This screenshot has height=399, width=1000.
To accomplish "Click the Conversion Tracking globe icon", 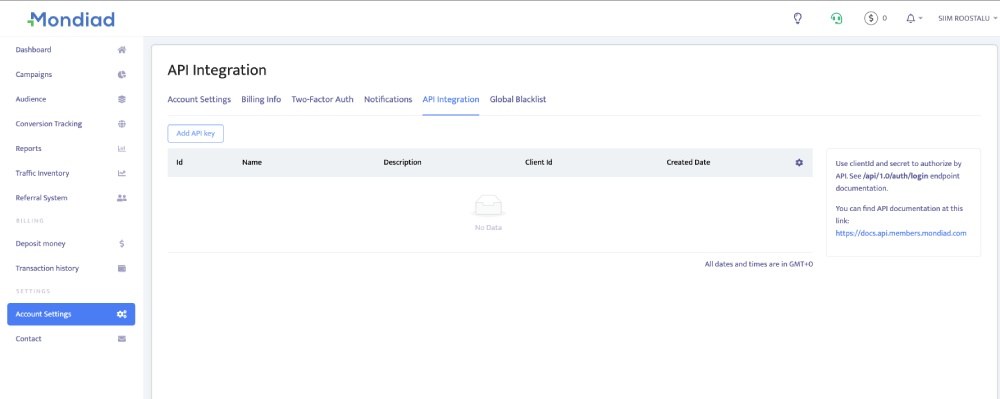I will coord(122,124).
